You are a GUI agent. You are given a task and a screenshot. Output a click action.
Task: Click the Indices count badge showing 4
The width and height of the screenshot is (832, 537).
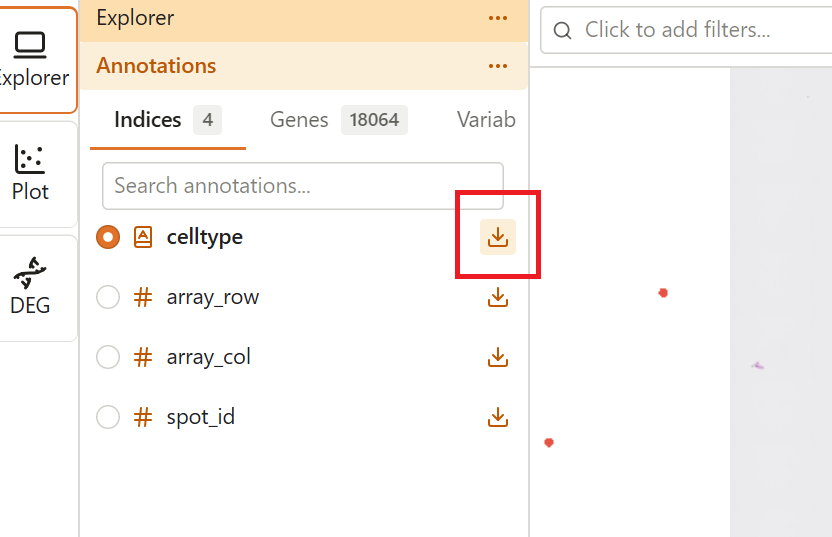tap(207, 120)
